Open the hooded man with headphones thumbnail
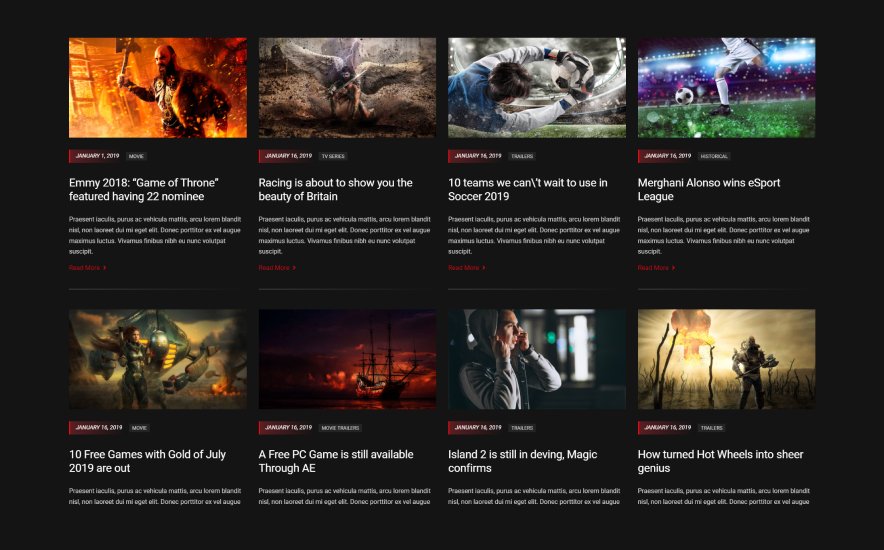This screenshot has height=550, width=884. [537, 359]
